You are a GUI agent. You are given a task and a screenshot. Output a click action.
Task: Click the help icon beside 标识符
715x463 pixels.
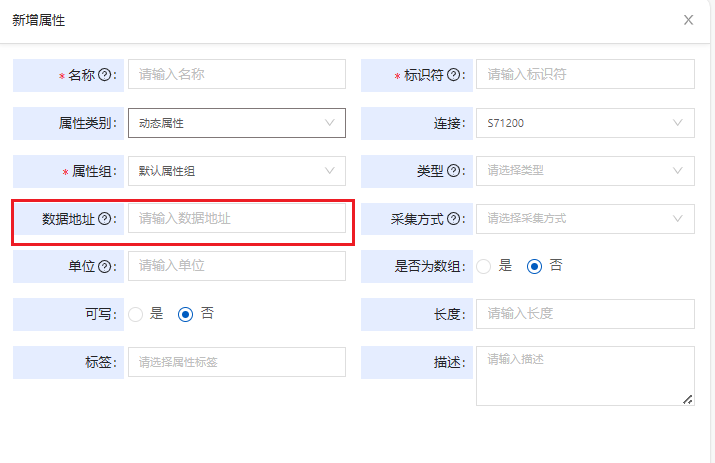point(453,74)
